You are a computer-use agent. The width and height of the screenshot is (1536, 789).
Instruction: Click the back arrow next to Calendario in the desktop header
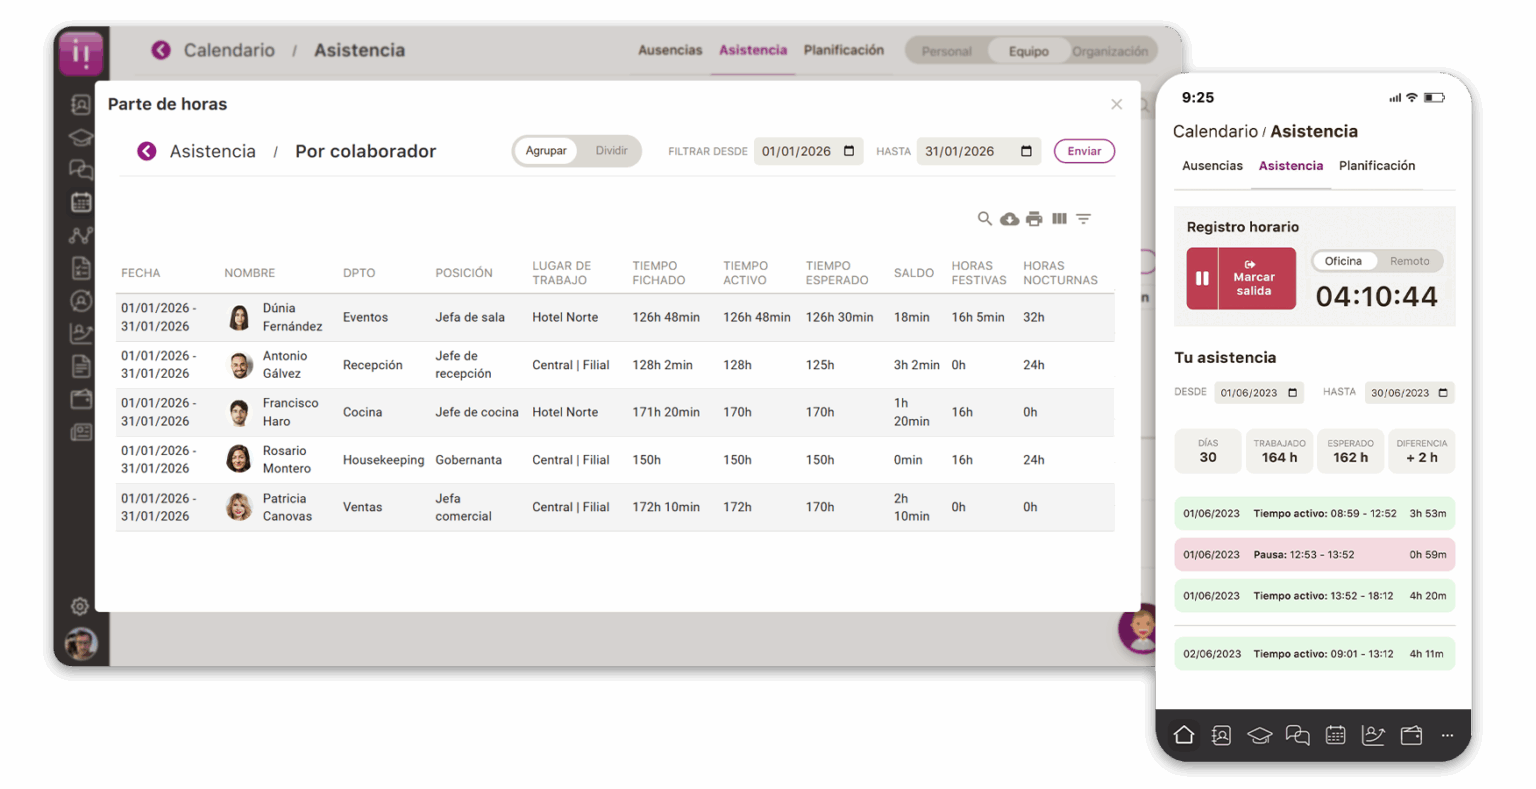coord(161,50)
